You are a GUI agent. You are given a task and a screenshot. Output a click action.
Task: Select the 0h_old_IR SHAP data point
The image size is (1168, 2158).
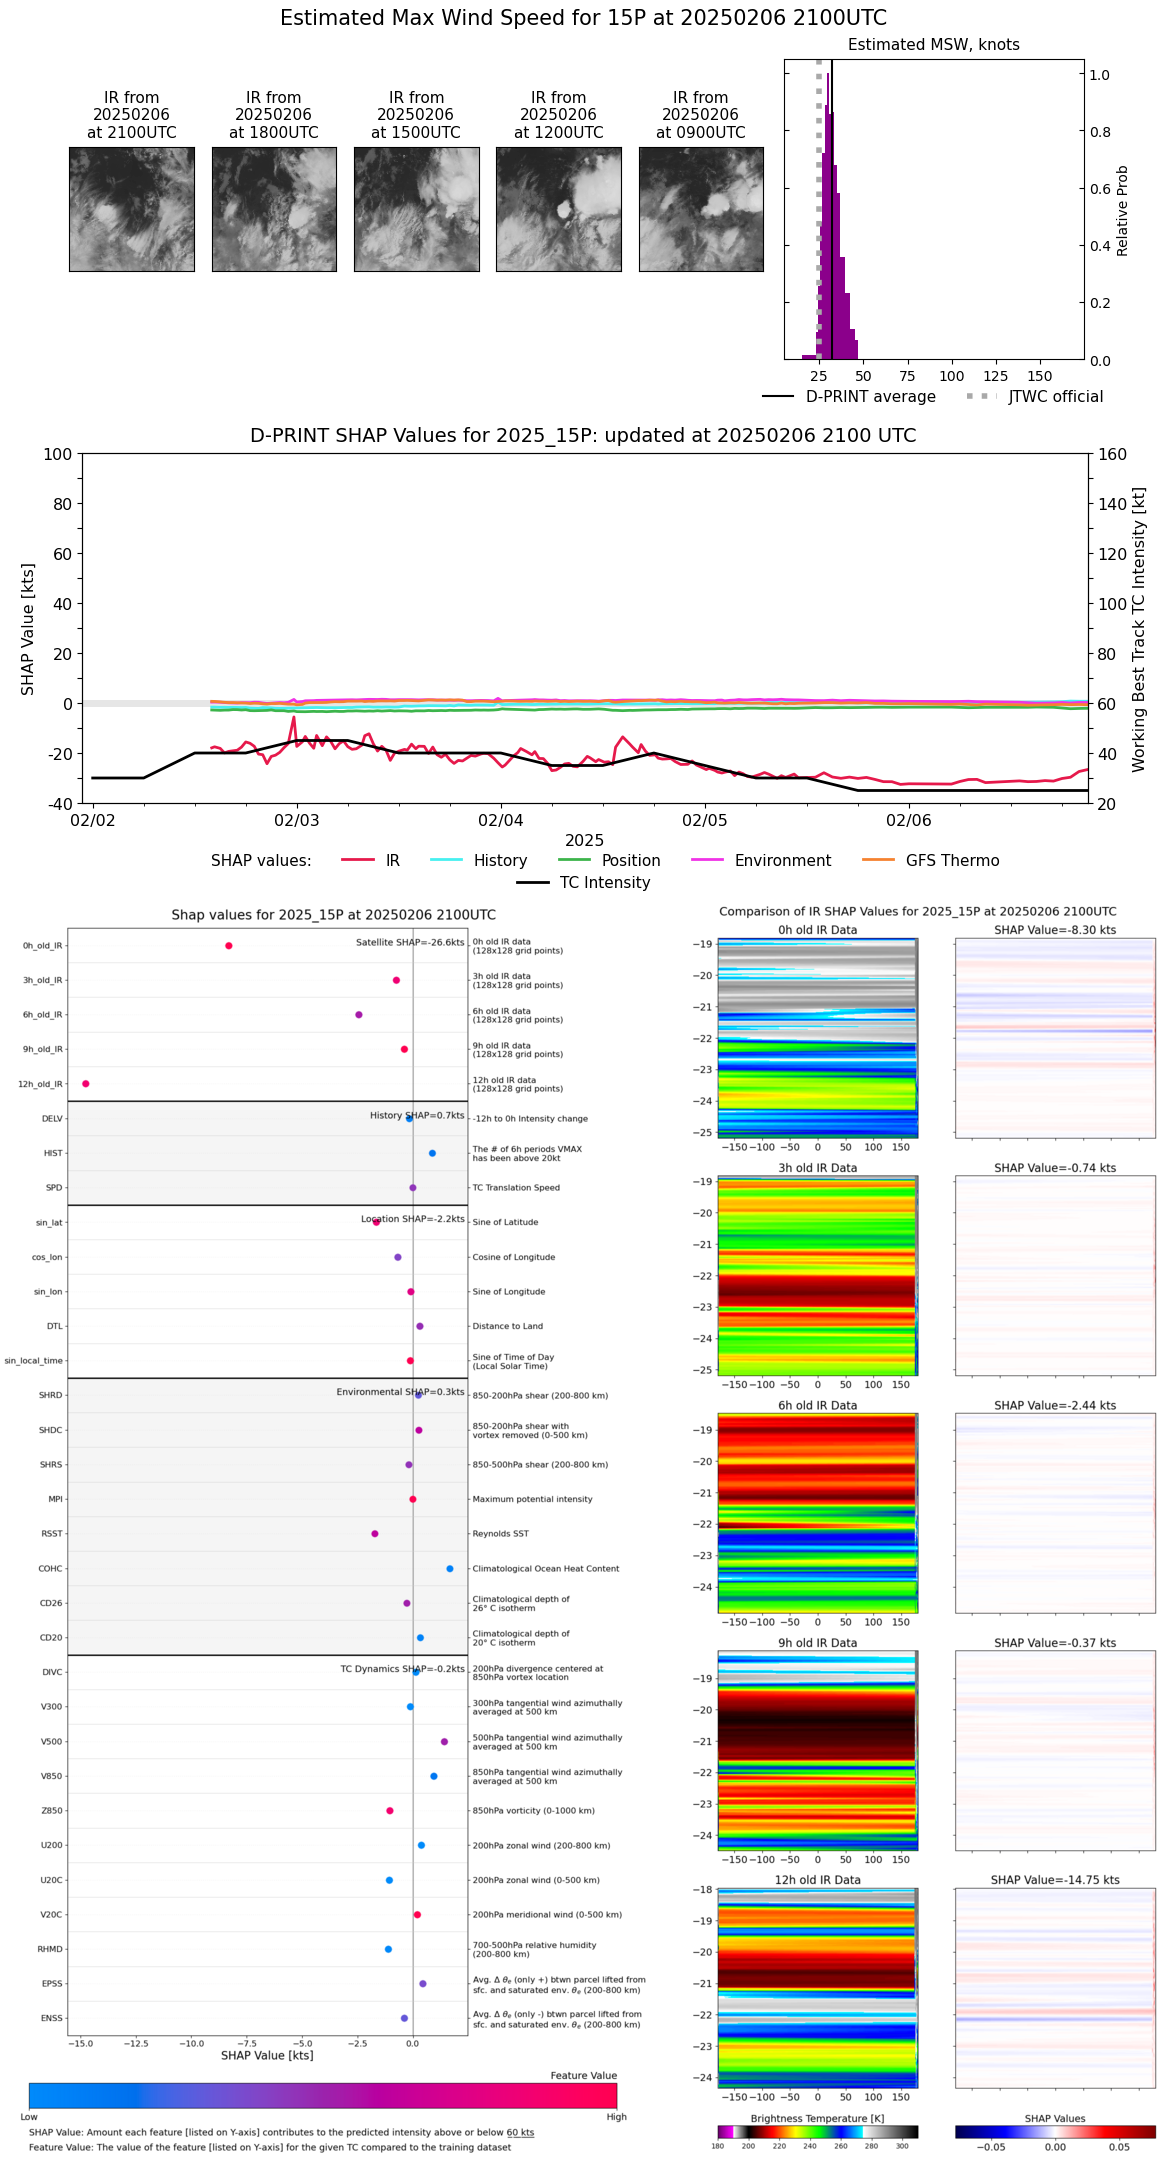(229, 945)
